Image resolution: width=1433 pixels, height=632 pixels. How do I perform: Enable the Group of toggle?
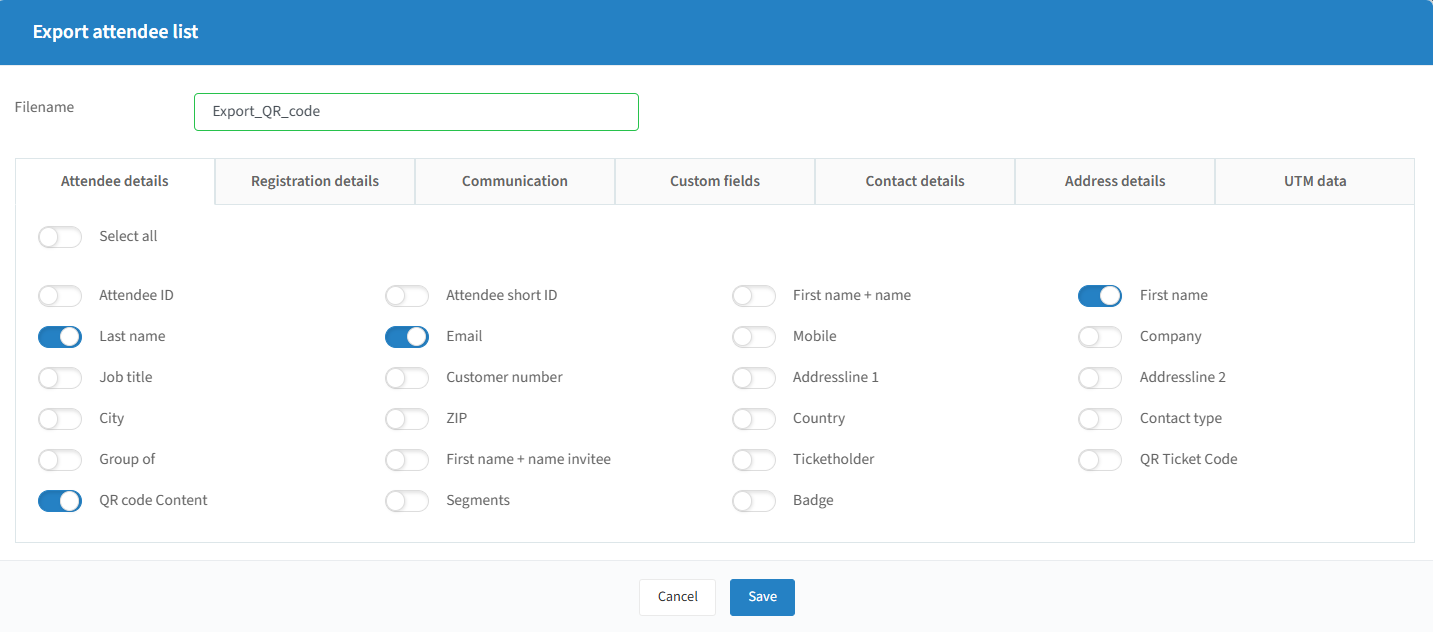(60, 460)
